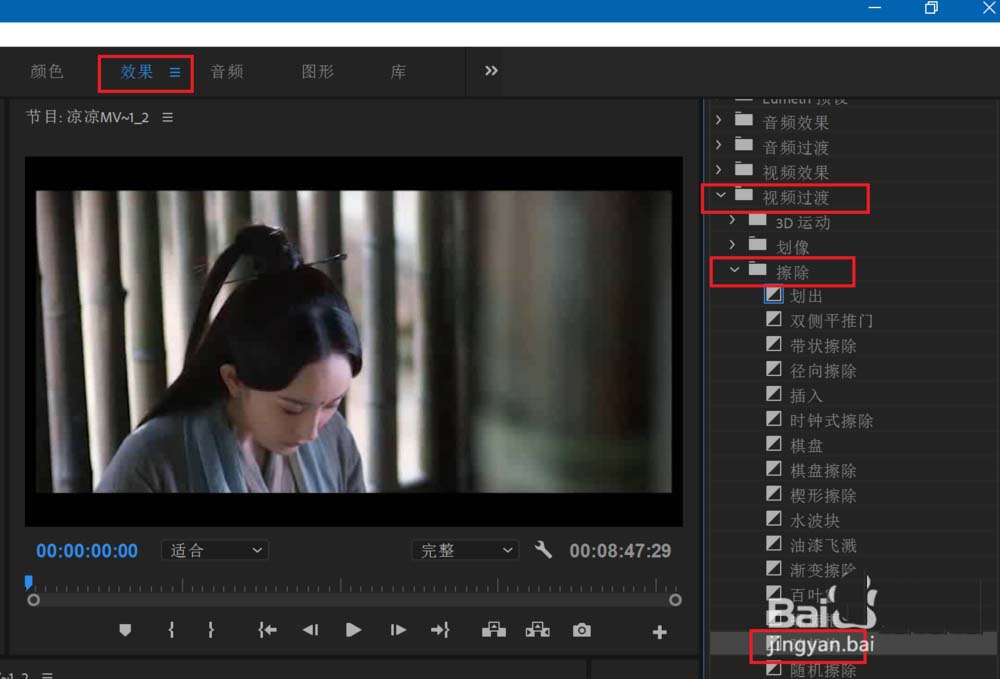Select the 划出 transition
The height and width of the screenshot is (679, 1000).
tap(806, 296)
